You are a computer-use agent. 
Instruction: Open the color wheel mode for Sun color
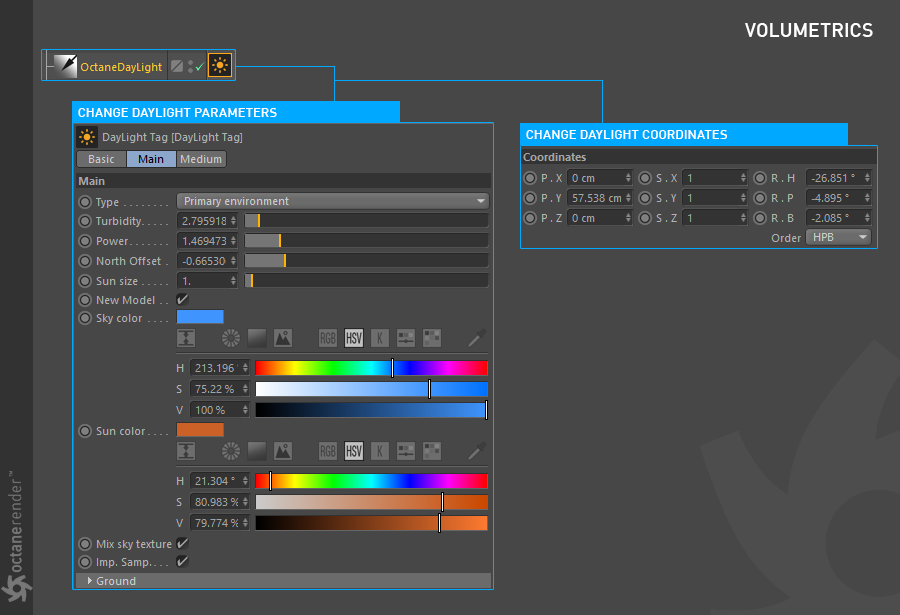tap(231, 451)
